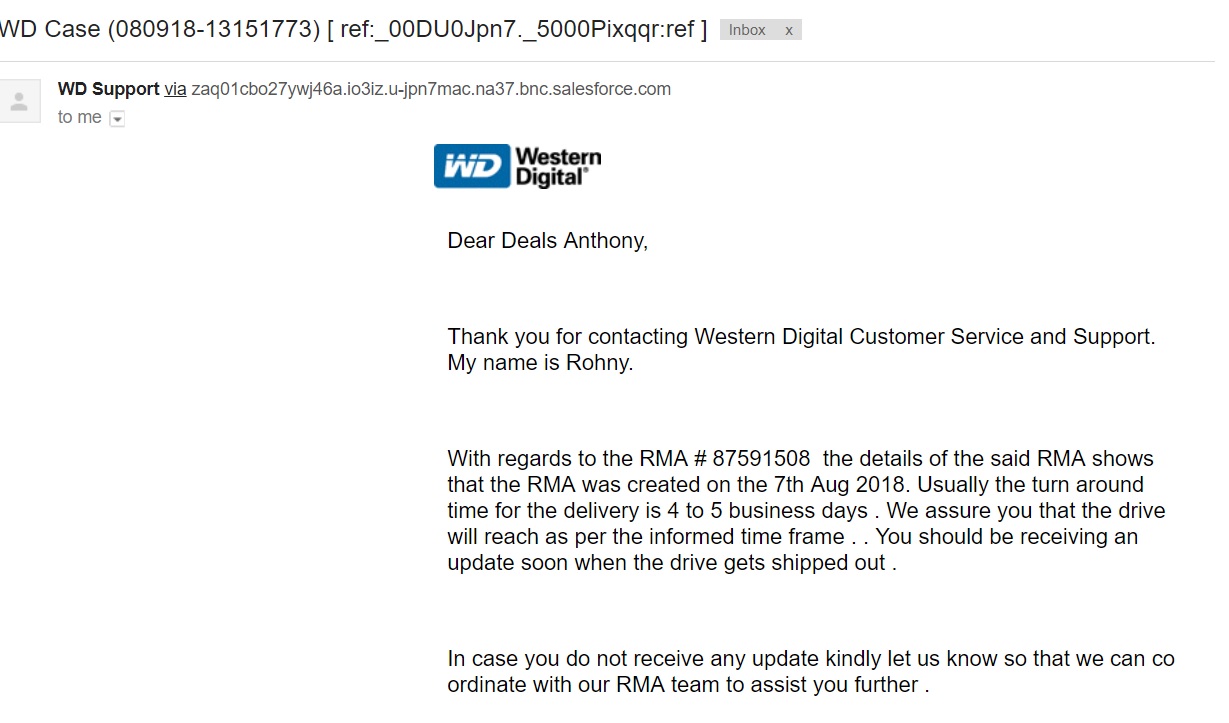1229x723 pixels.
Task: Open the sender's avatar profile icon
Action: tap(19, 101)
